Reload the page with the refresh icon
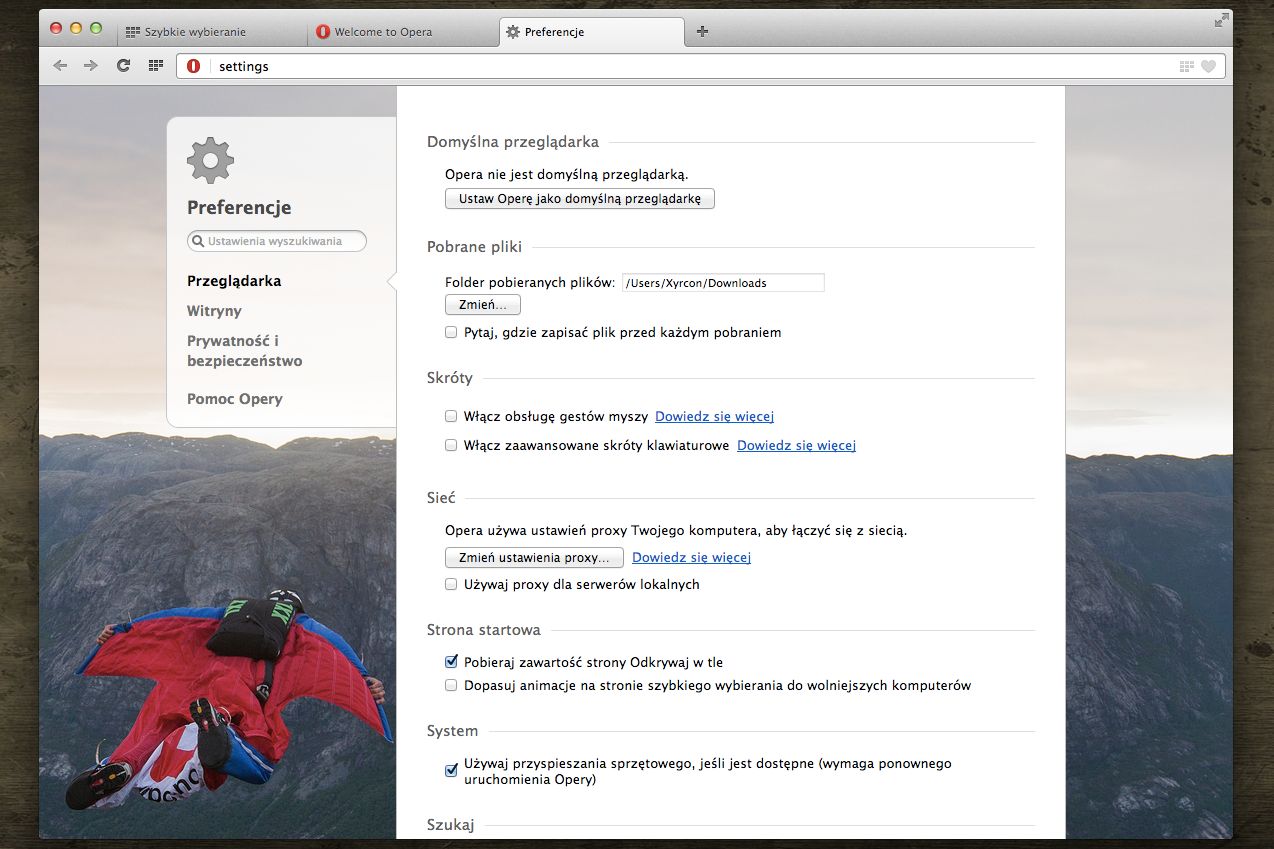The image size is (1274, 849). [x=123, y=66]
